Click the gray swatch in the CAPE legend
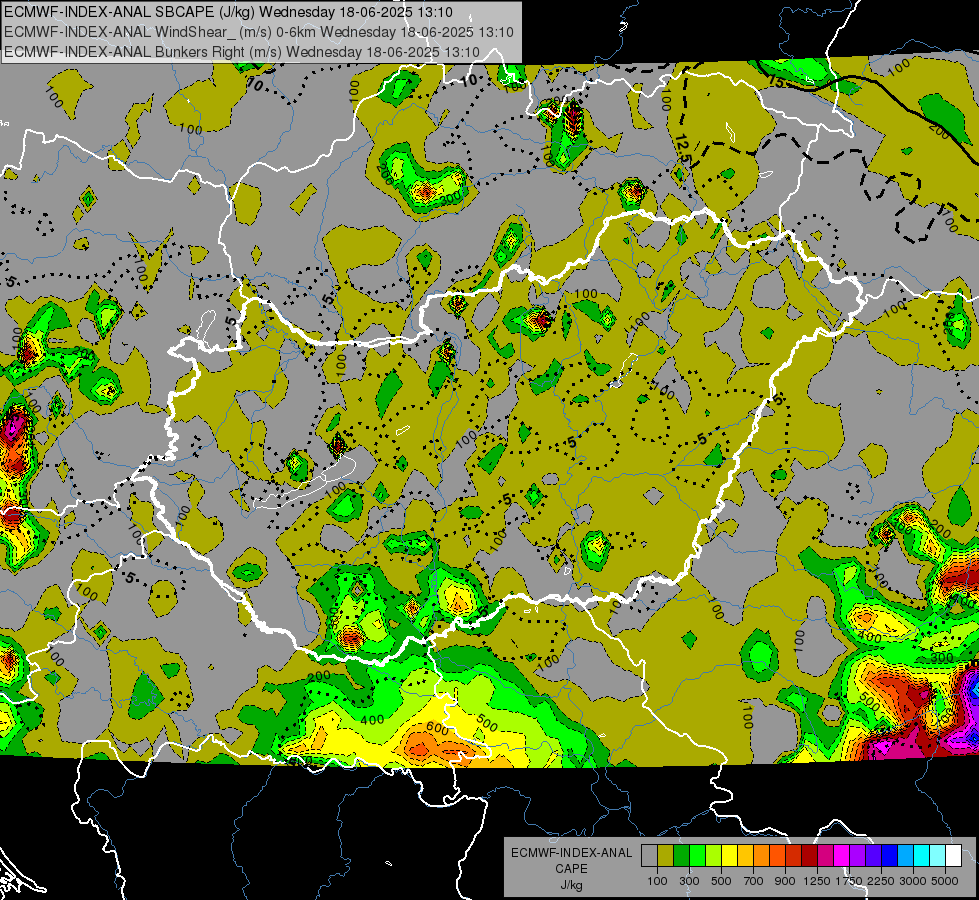The height and width of the screenshot is (900, 979). tap(649, 855)
